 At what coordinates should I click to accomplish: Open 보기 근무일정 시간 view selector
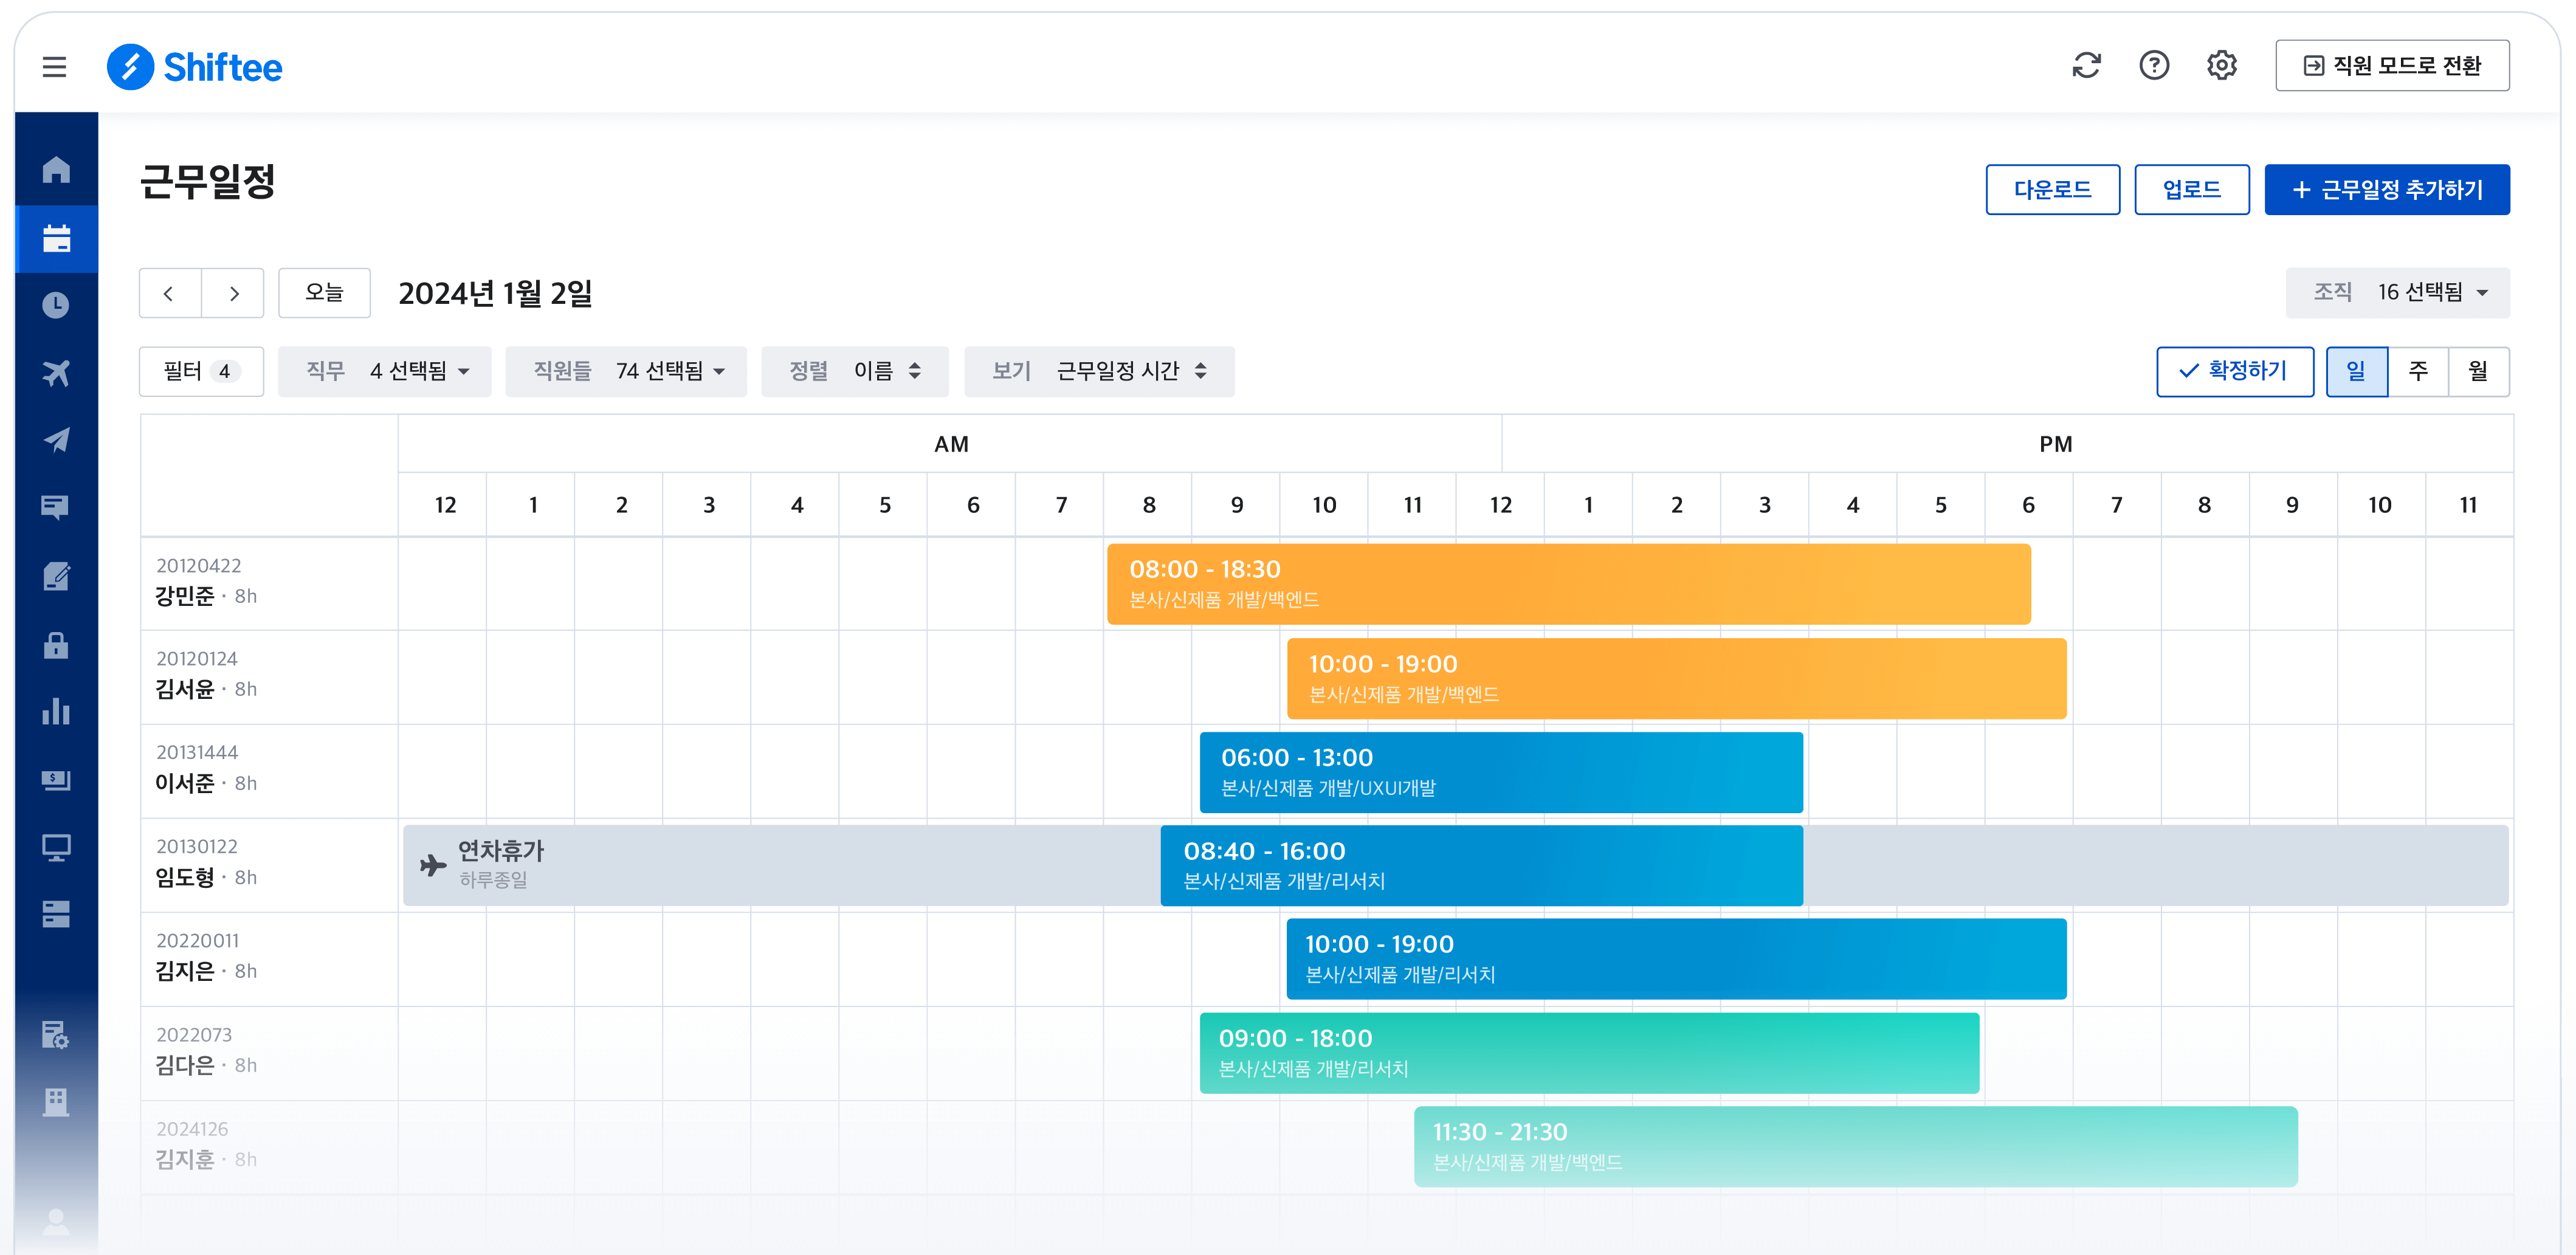point(1099,372)
